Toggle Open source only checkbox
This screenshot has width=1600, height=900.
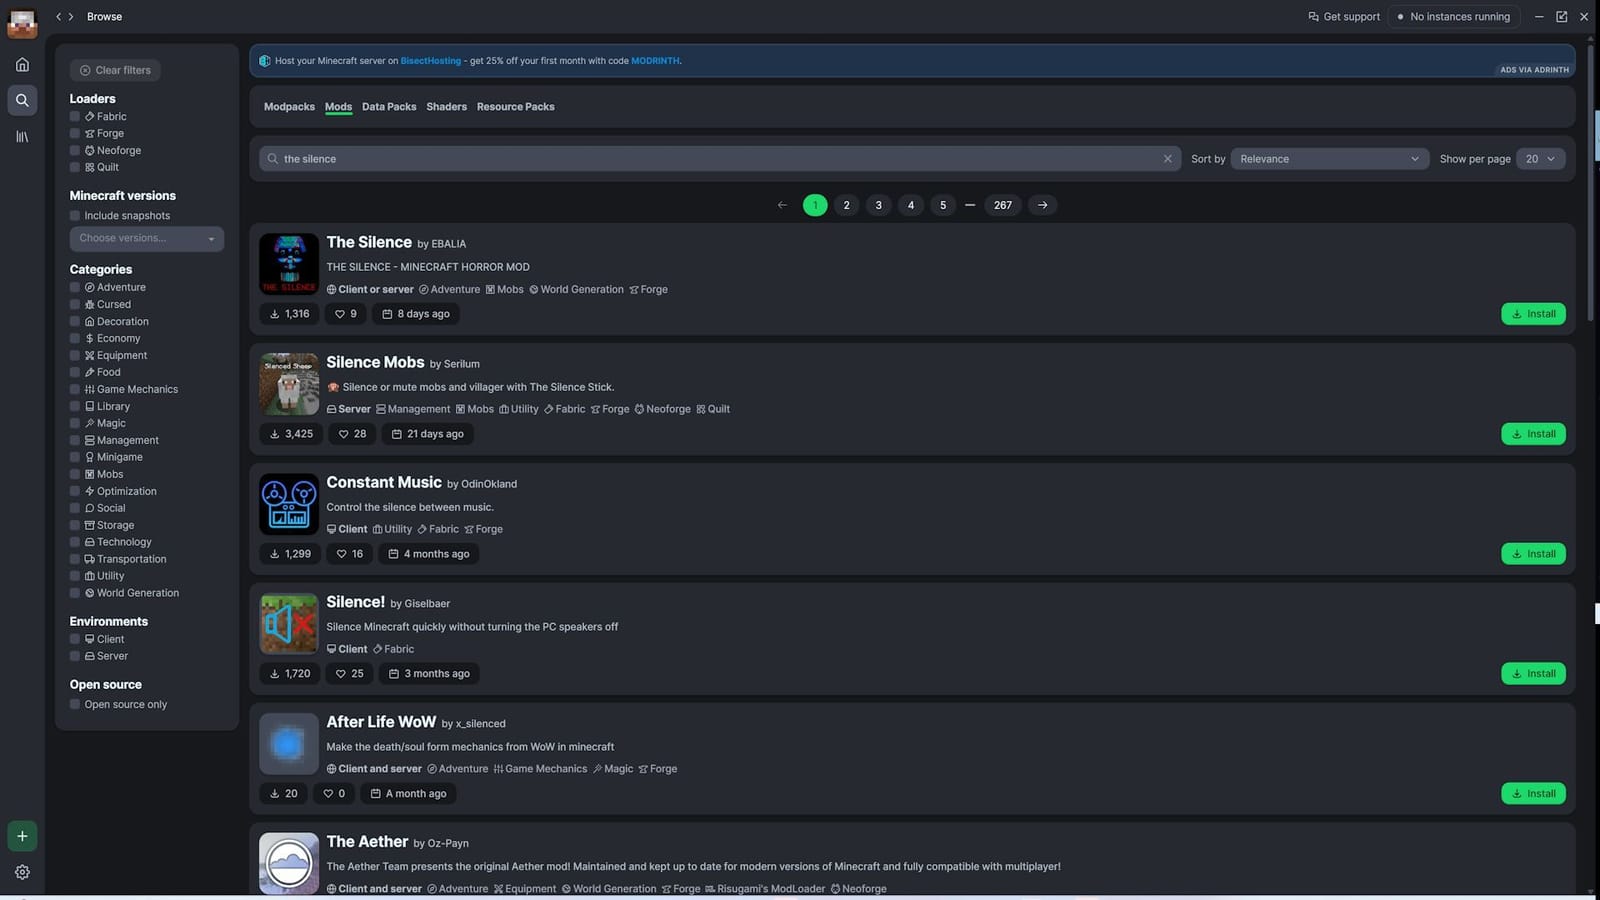pyautogui.click(x=75, y=705)
